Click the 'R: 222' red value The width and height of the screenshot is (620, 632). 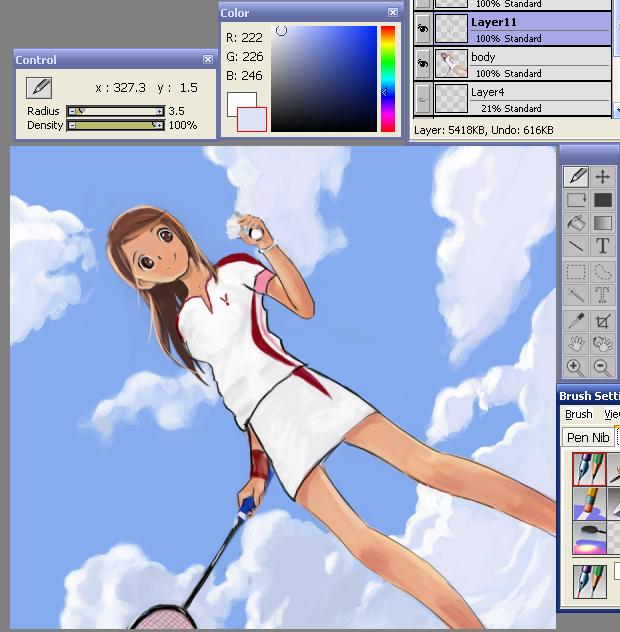(x=244, y=38)
